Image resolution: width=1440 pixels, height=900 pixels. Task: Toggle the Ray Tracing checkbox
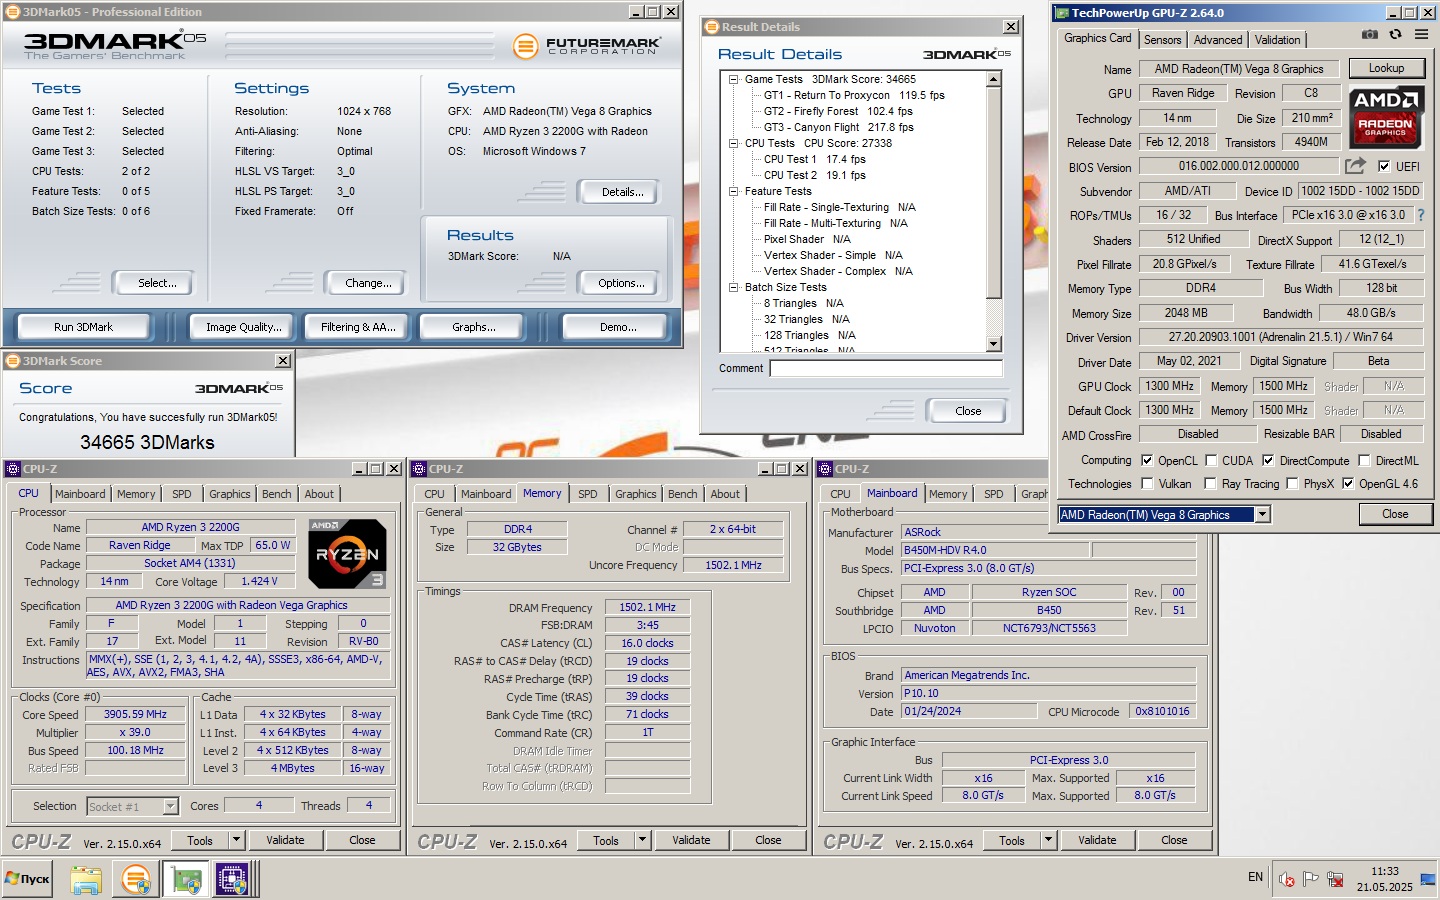(x=1211, y=484)
